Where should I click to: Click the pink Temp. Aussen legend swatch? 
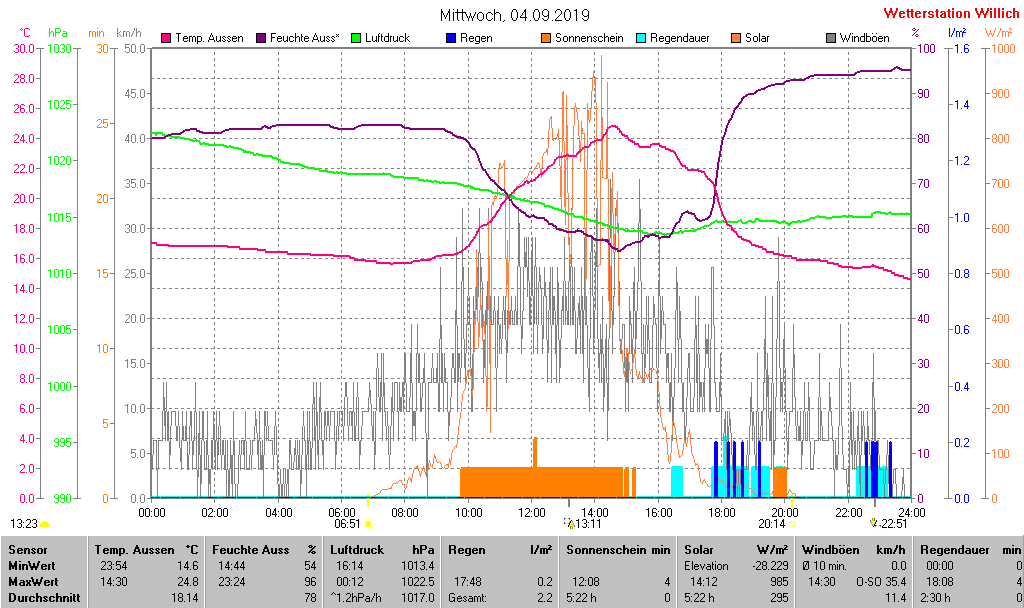click(x=166, y=39)
